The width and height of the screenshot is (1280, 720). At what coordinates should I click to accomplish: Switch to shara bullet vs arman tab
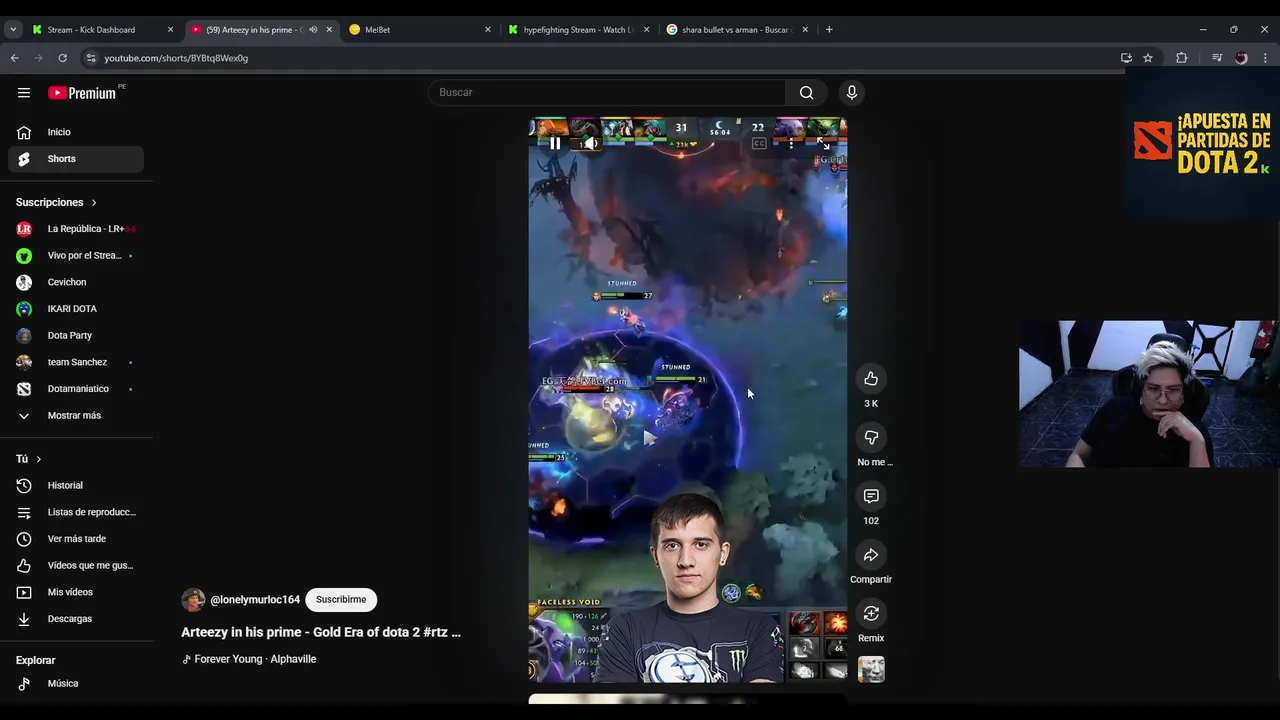[737, 30]
